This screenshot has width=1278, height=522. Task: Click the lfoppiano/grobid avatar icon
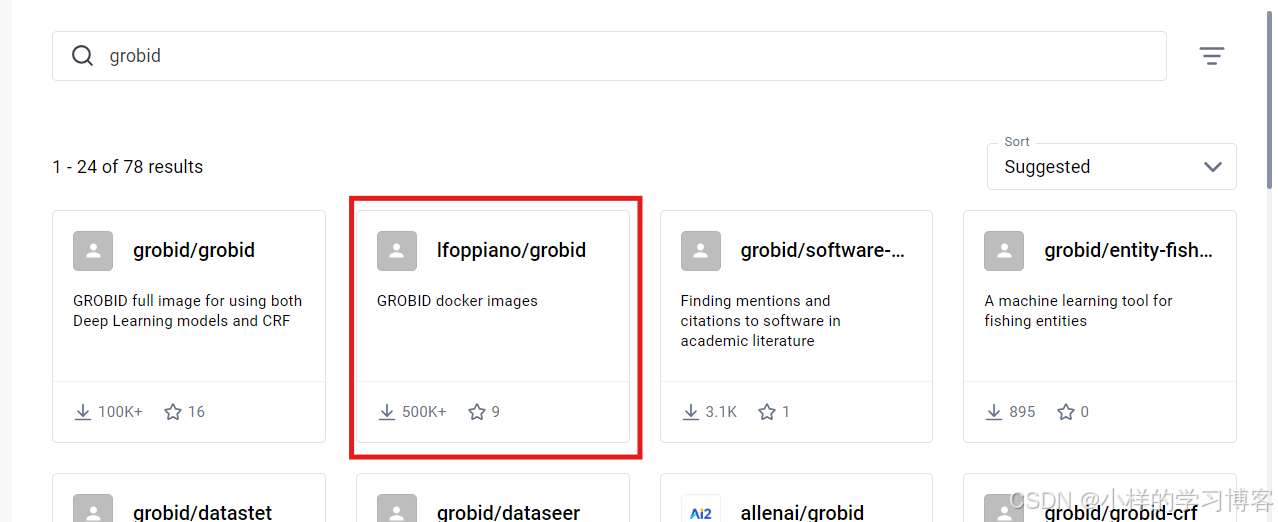(397, 251)
